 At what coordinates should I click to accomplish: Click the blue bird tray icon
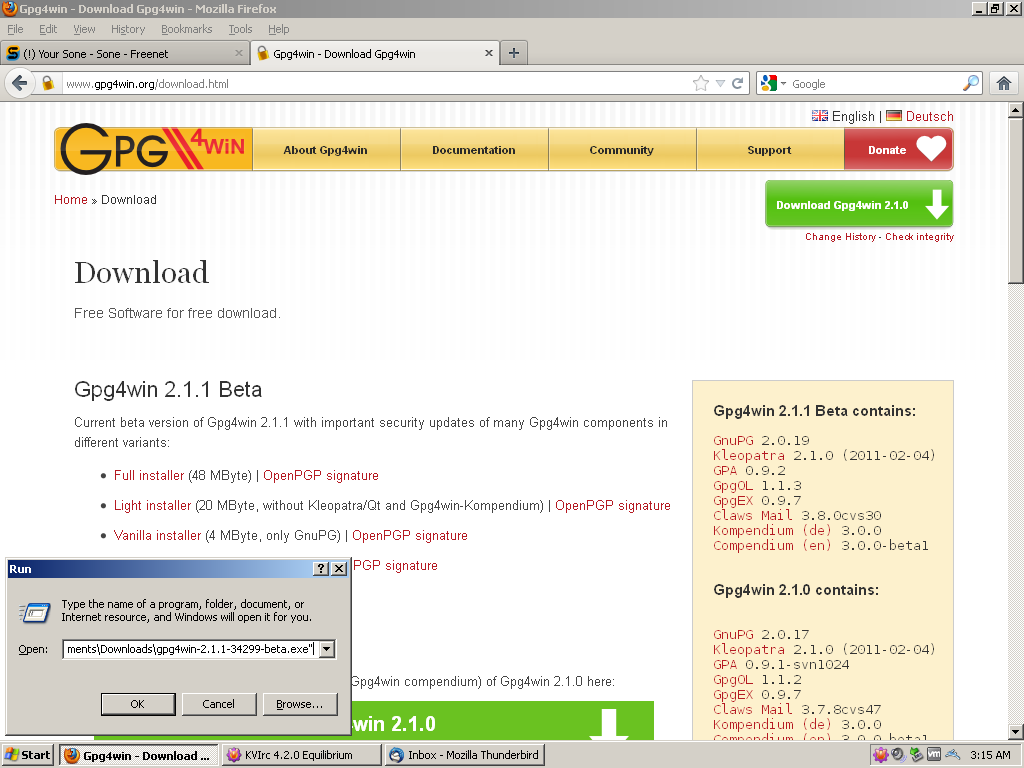(952, 755)
